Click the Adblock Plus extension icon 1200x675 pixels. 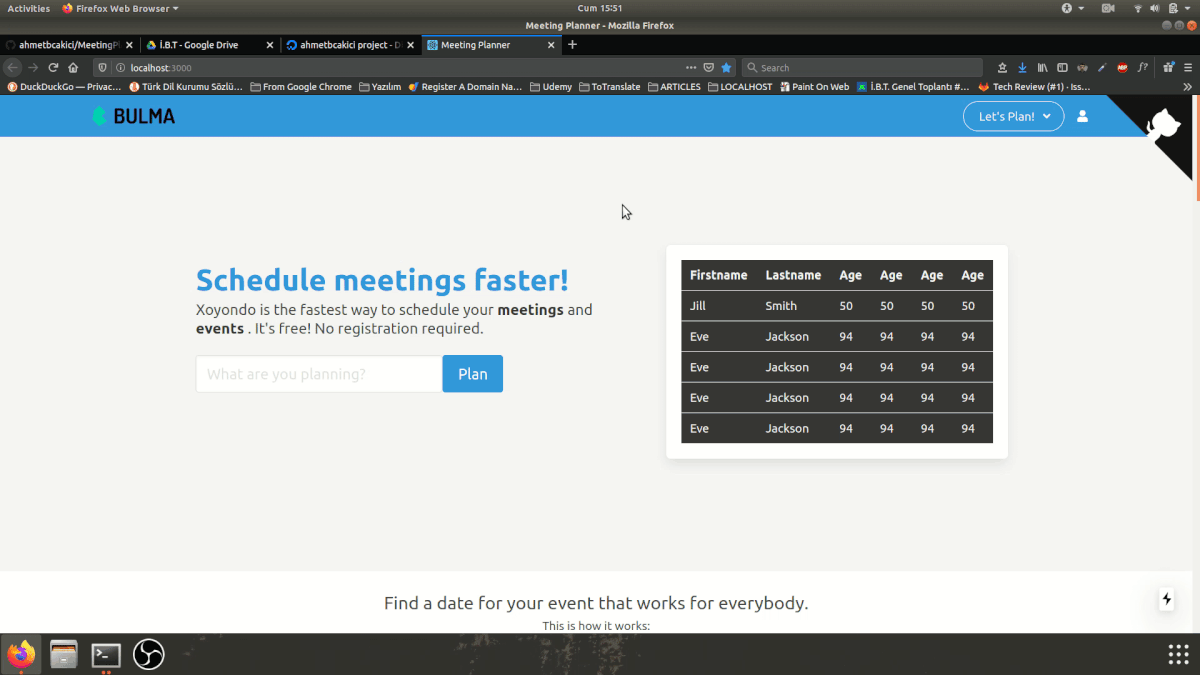coord(1122,68)
